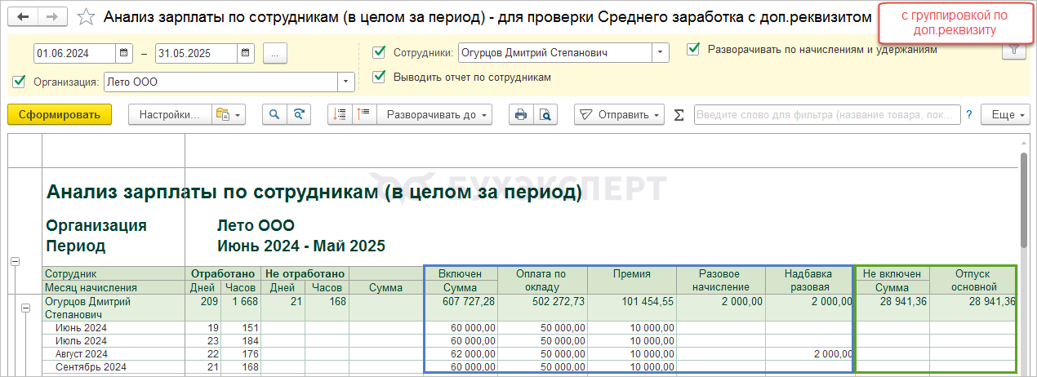Toggle Разворачивать по начислениям и удержаниям checkbox

point(693,49)
